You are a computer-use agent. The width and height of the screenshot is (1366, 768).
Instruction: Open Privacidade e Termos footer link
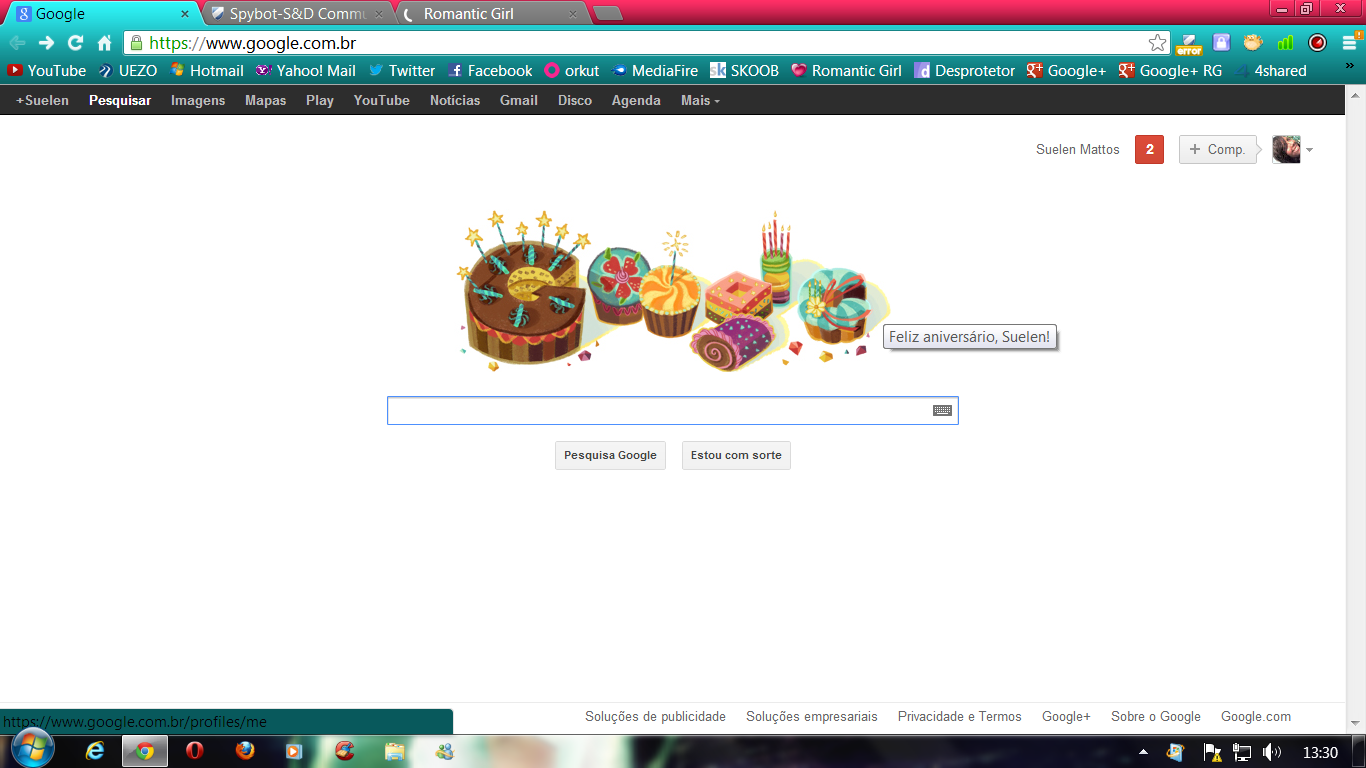coord(959,716)
